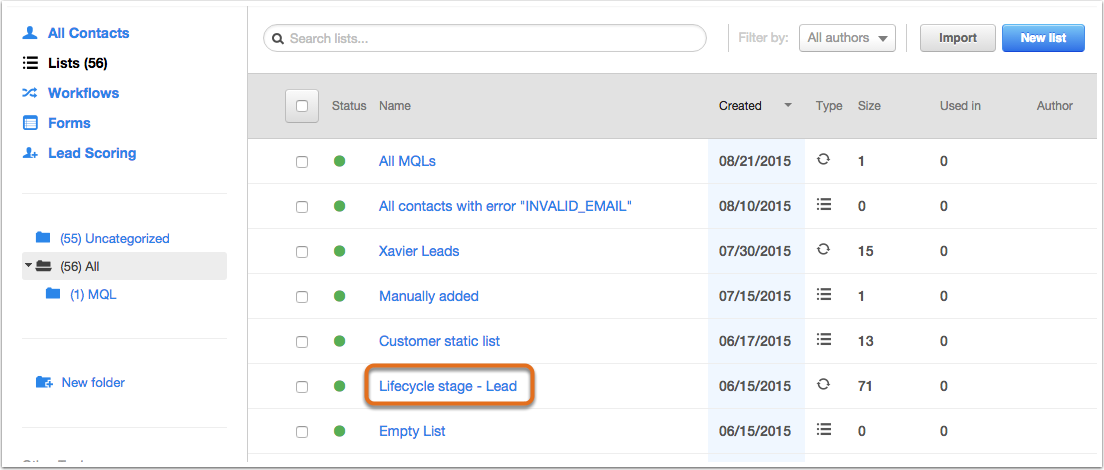
Task: Open the Empty List link
Action: point(412,431)
